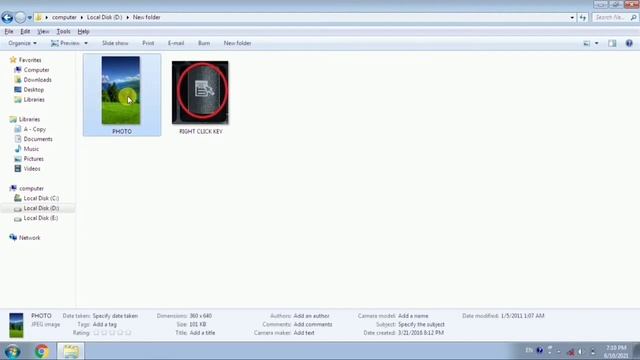Select the PHOTO image thumbnail
The image size is (640, 360).
121,90
